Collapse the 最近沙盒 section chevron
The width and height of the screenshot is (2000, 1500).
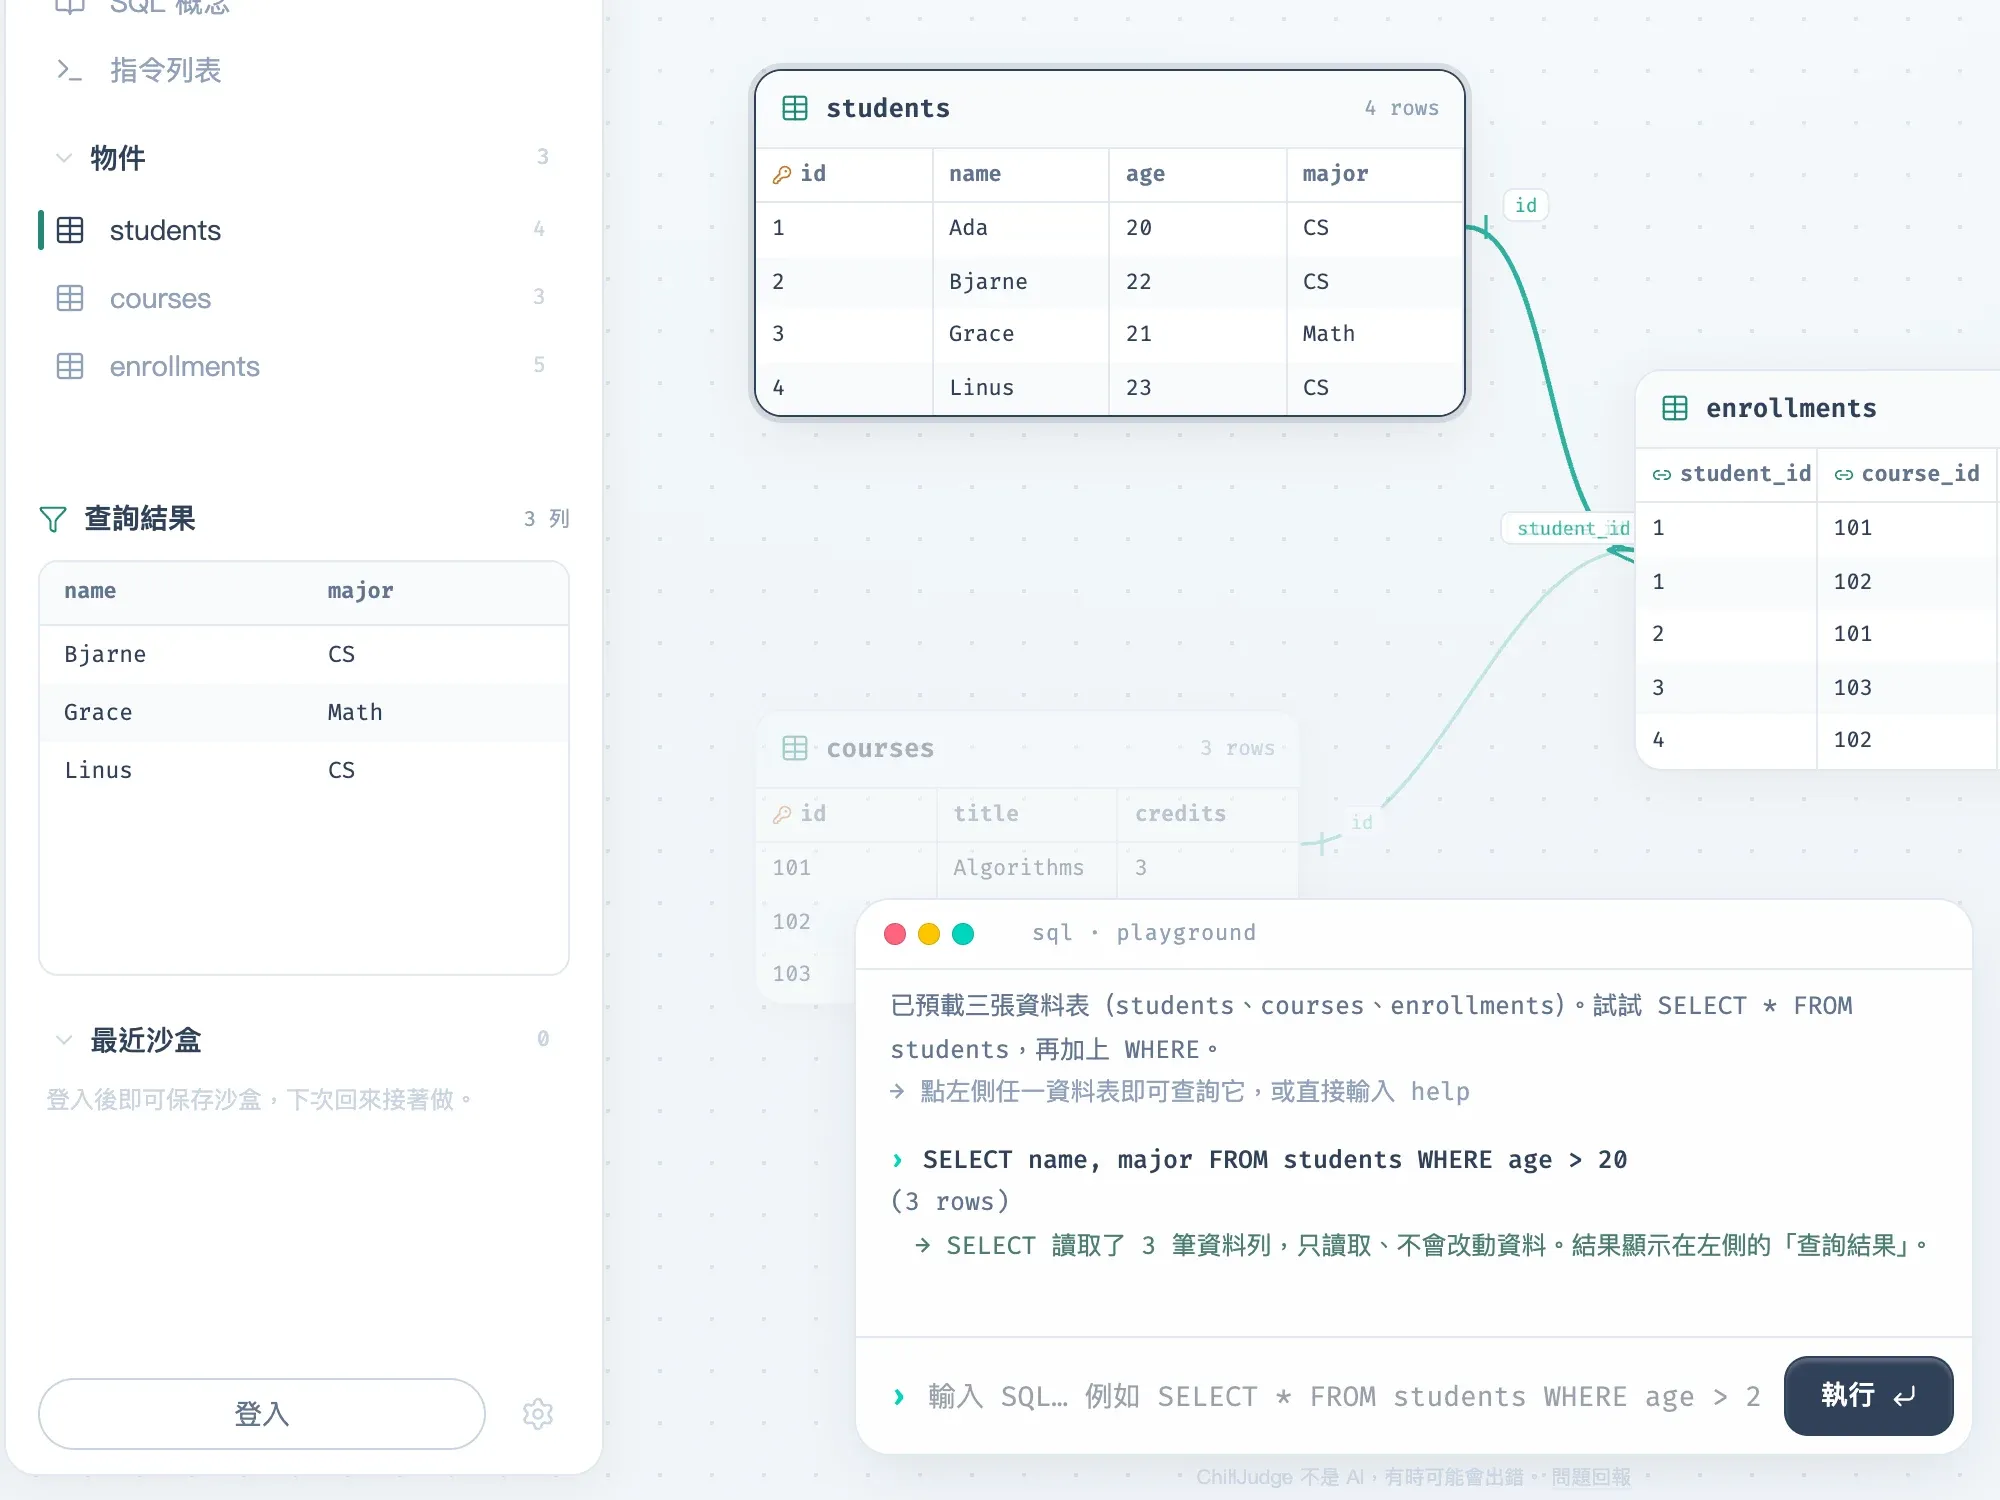[64, 1039]
